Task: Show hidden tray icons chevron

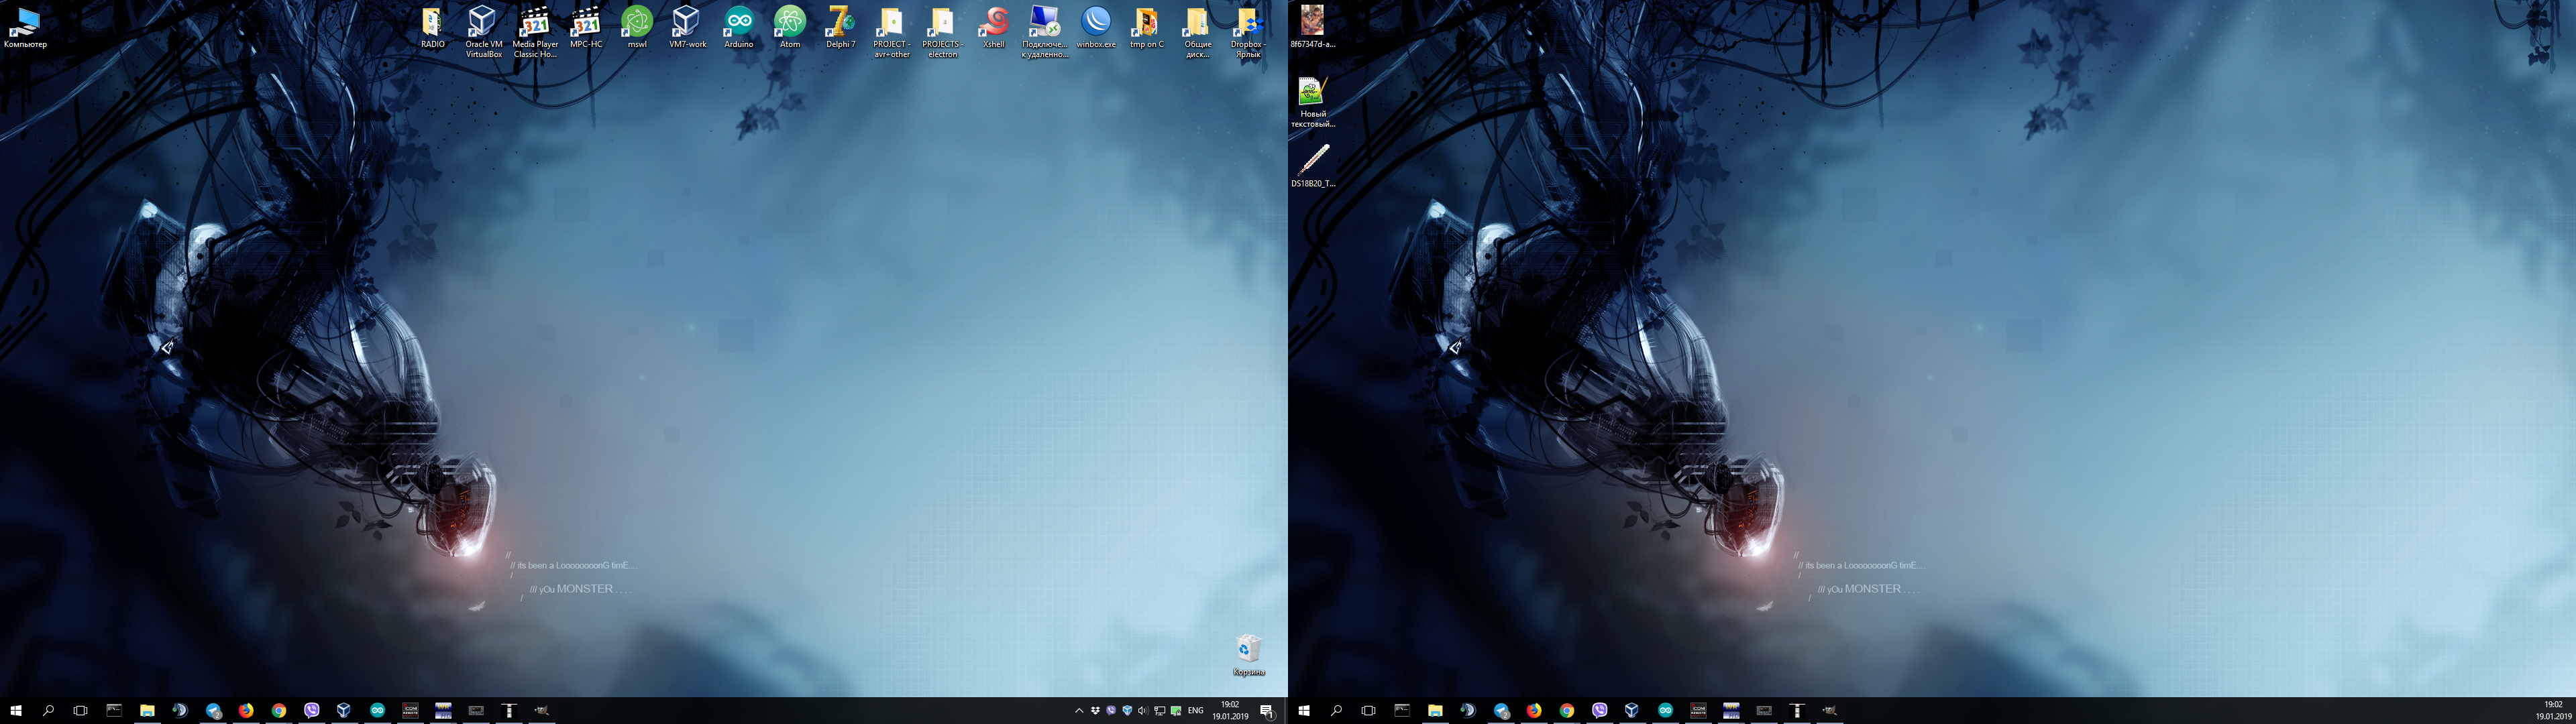Action: [x=1079, y=710]
